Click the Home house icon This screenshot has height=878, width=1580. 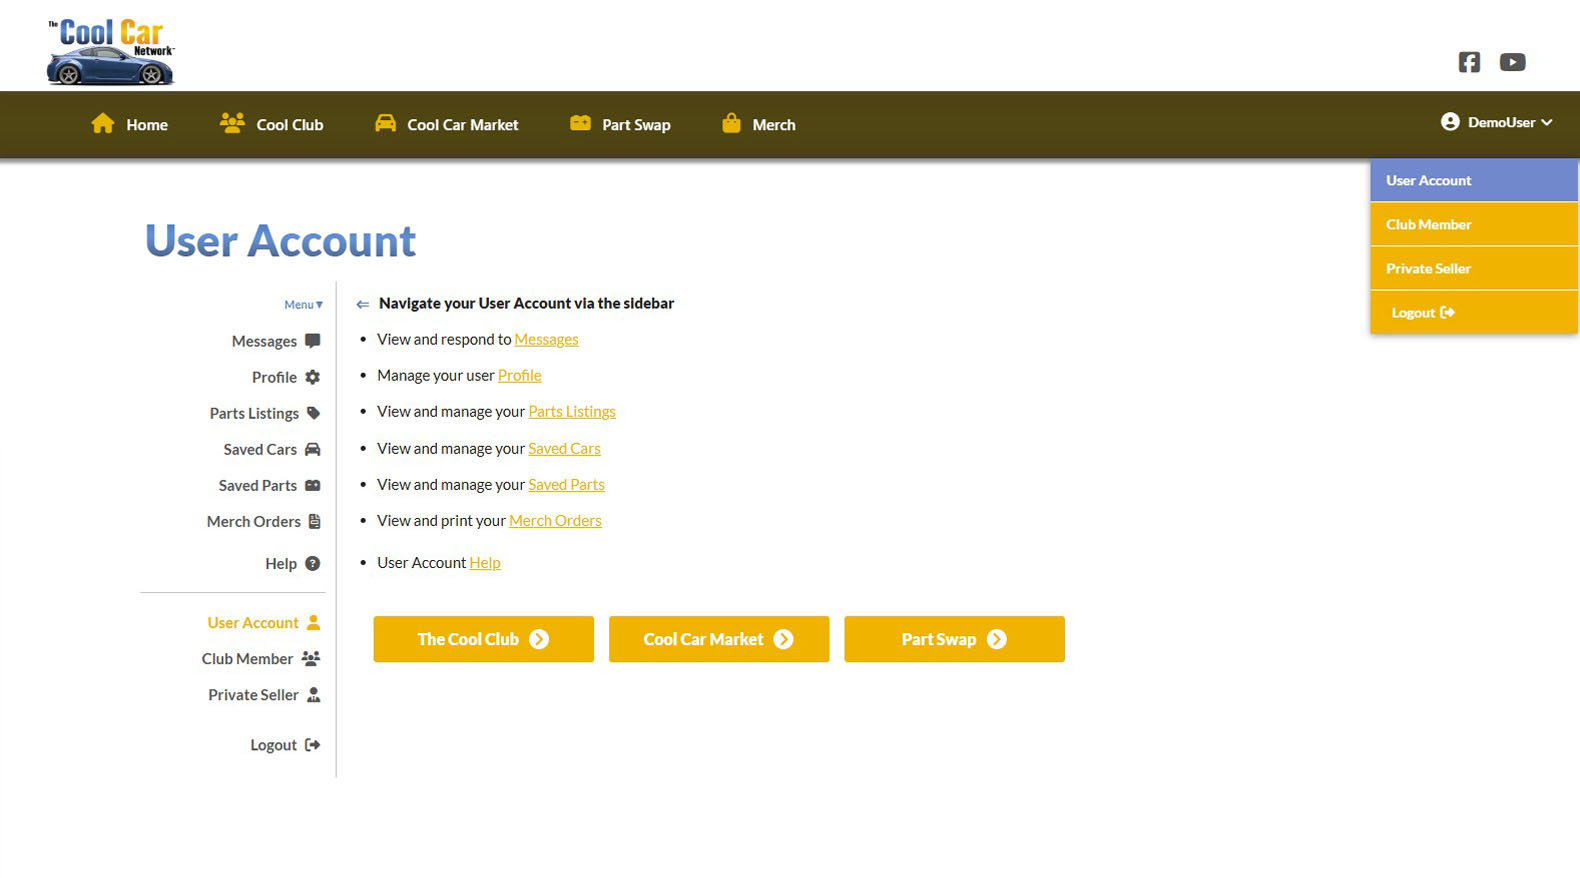tap(103, 123)
